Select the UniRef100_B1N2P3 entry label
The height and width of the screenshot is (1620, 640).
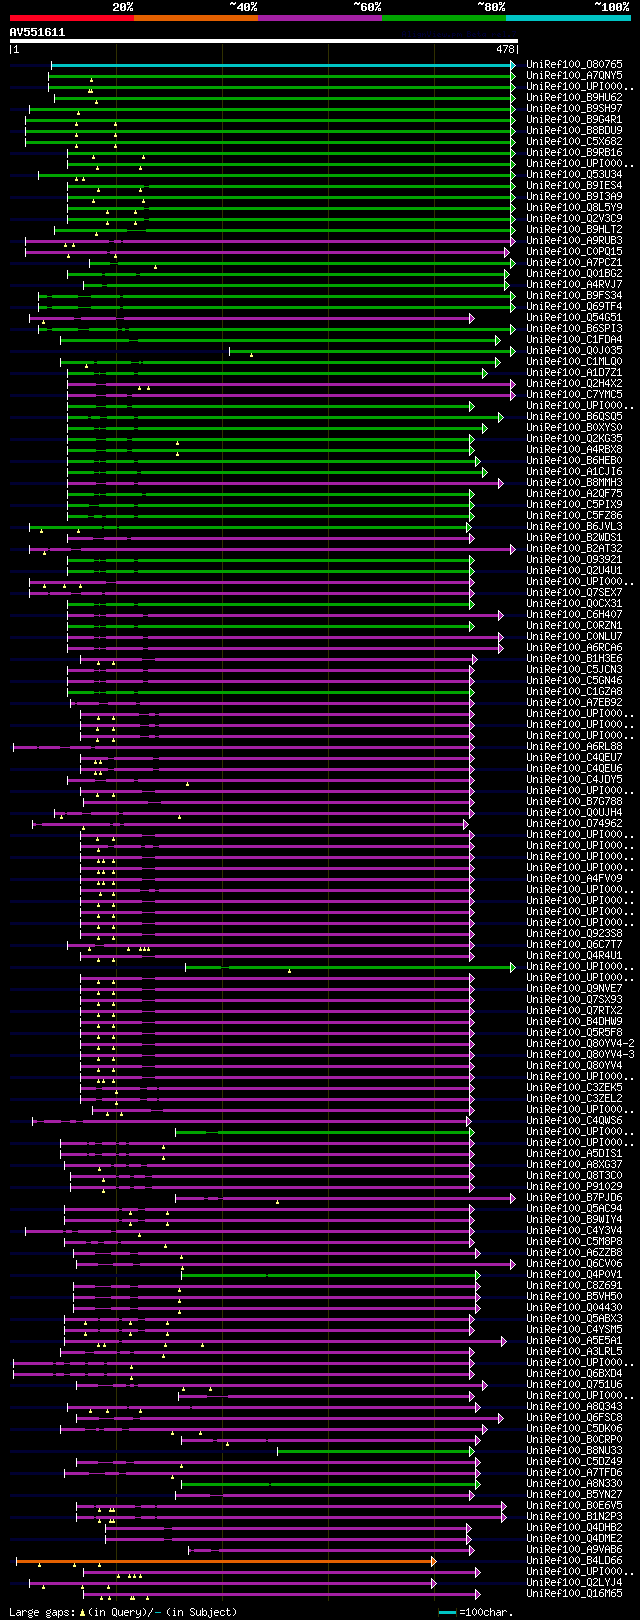point(574,1516)
